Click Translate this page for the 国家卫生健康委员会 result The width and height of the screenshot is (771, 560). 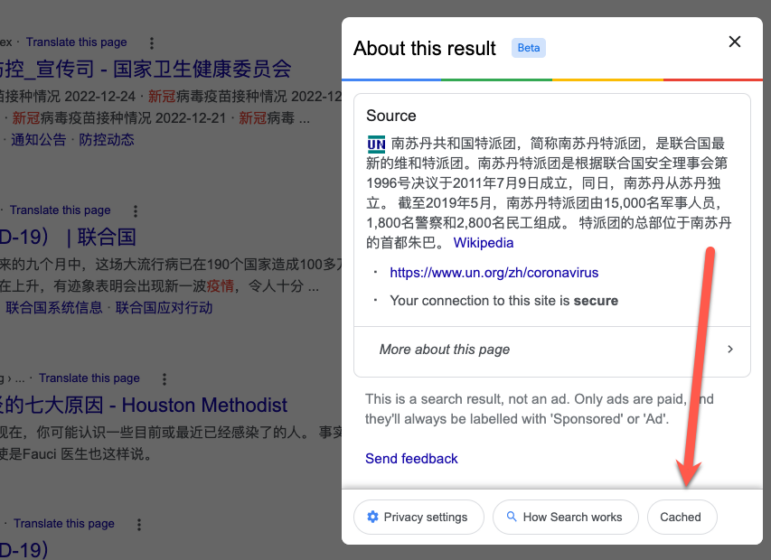click(x=76, y=42)
